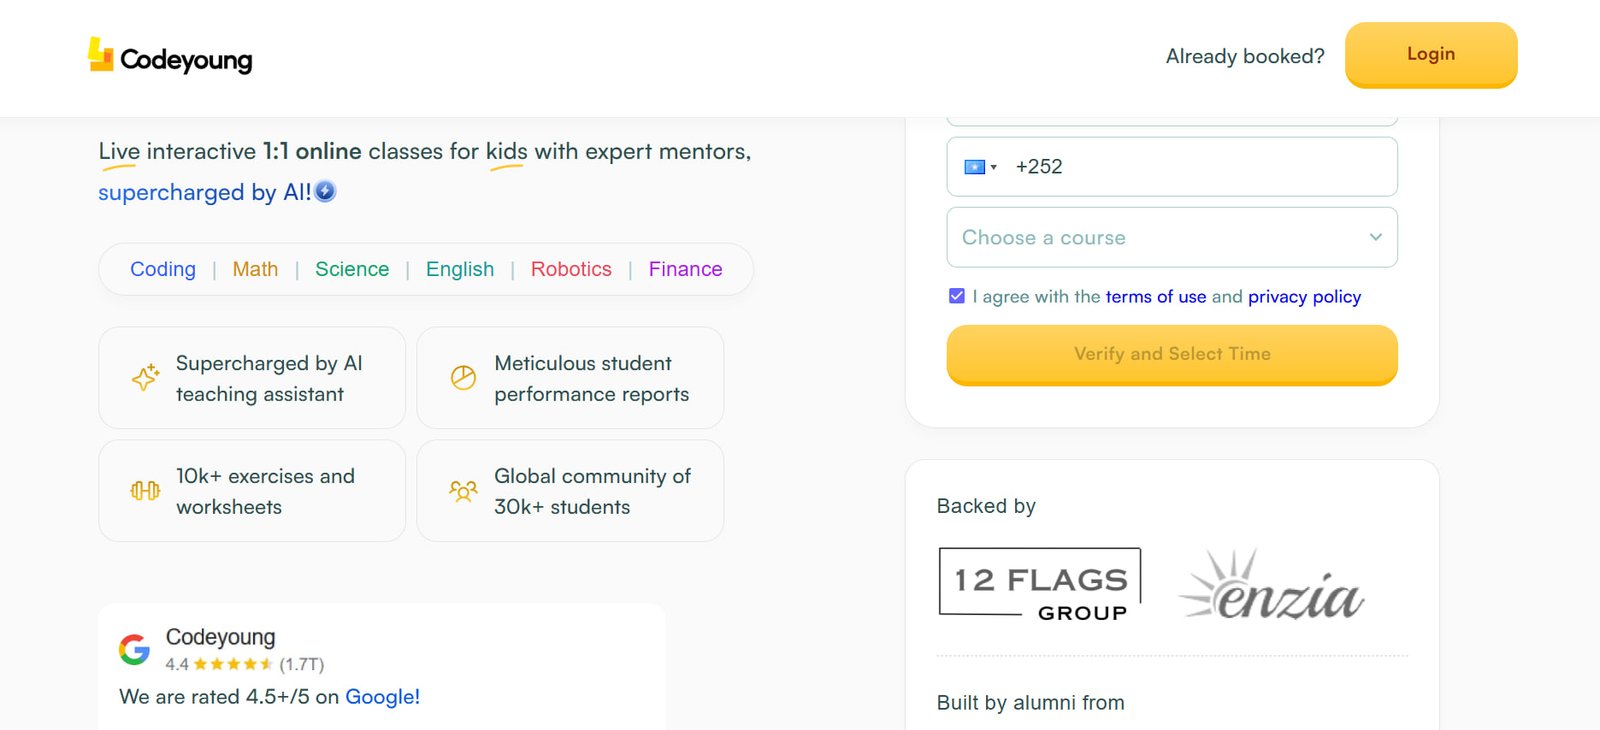
Task: Follow the Google! rating link
Action: 382,697
